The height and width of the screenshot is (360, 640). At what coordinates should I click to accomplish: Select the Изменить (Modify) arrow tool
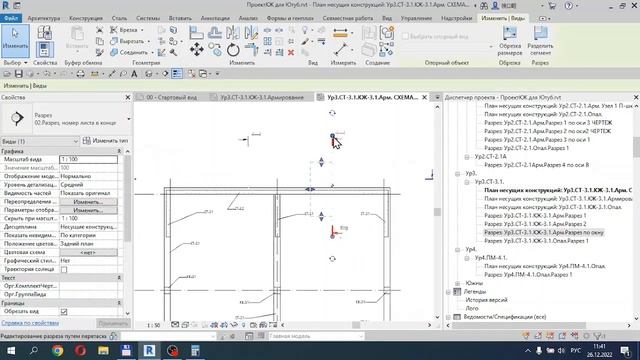pyautogui.click(x=15, y=41)
